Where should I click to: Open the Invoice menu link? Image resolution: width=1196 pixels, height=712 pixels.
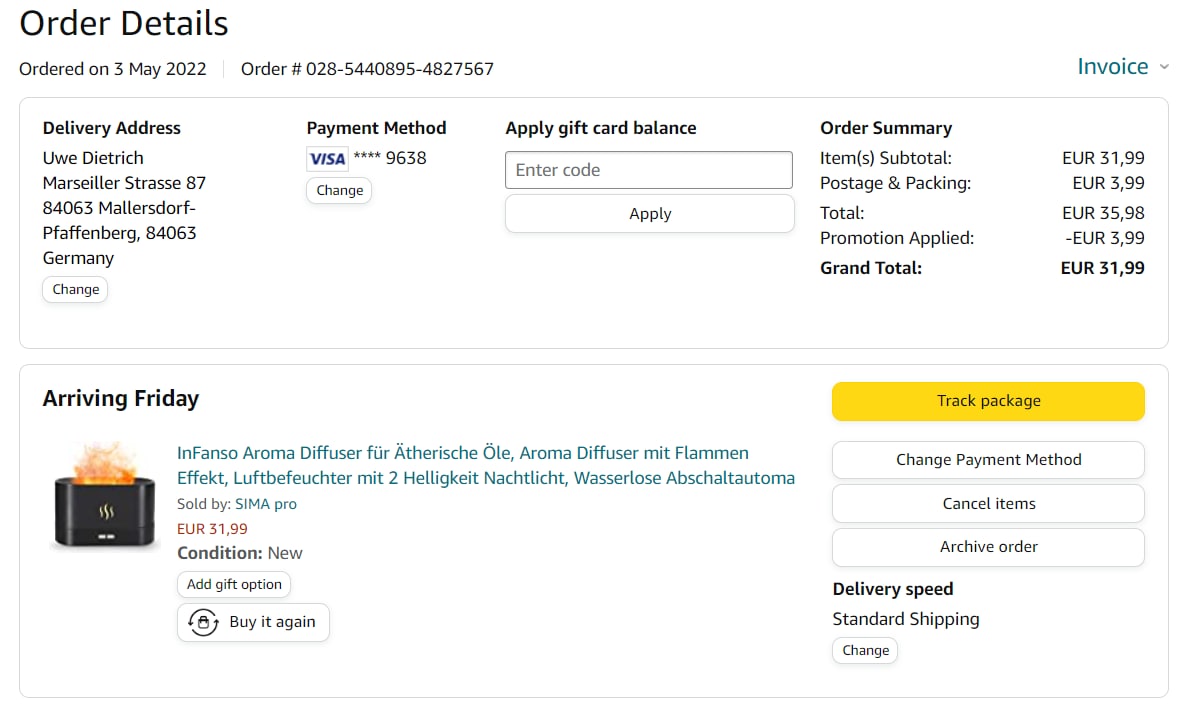[1112, 67]
